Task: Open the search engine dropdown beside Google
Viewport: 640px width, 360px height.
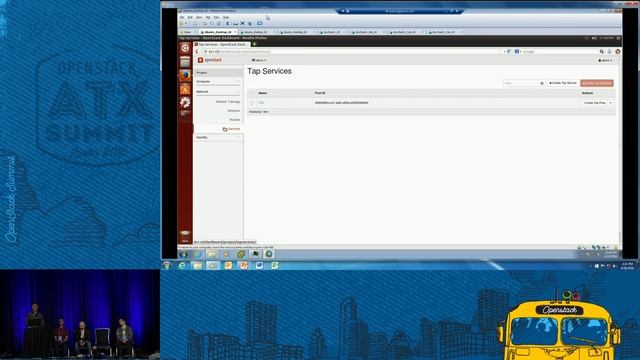Action: (x=518, y=52)
